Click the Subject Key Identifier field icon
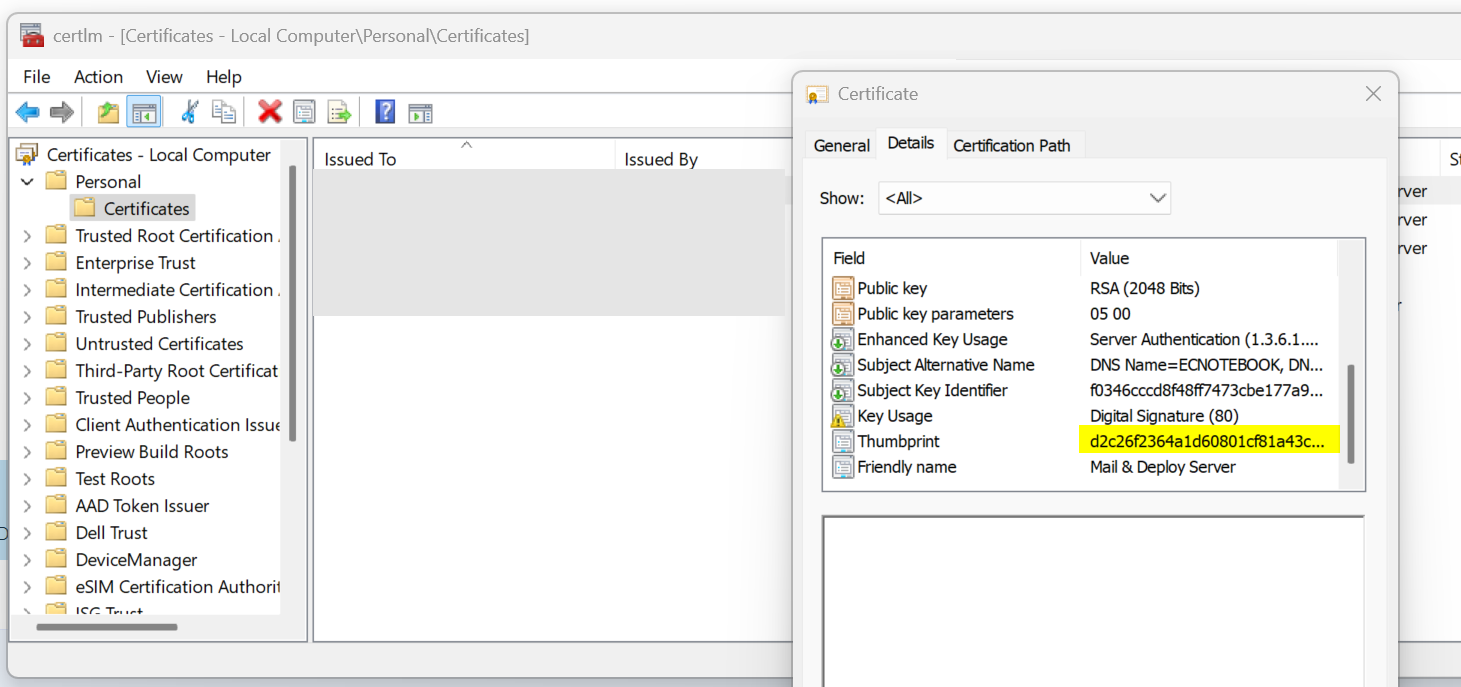 (x=843, y=391)
